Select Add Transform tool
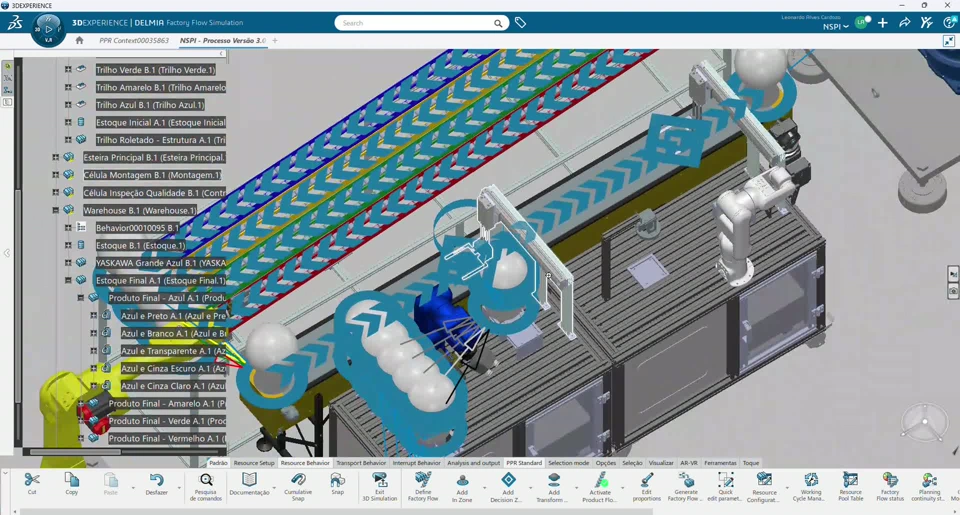 553,487
